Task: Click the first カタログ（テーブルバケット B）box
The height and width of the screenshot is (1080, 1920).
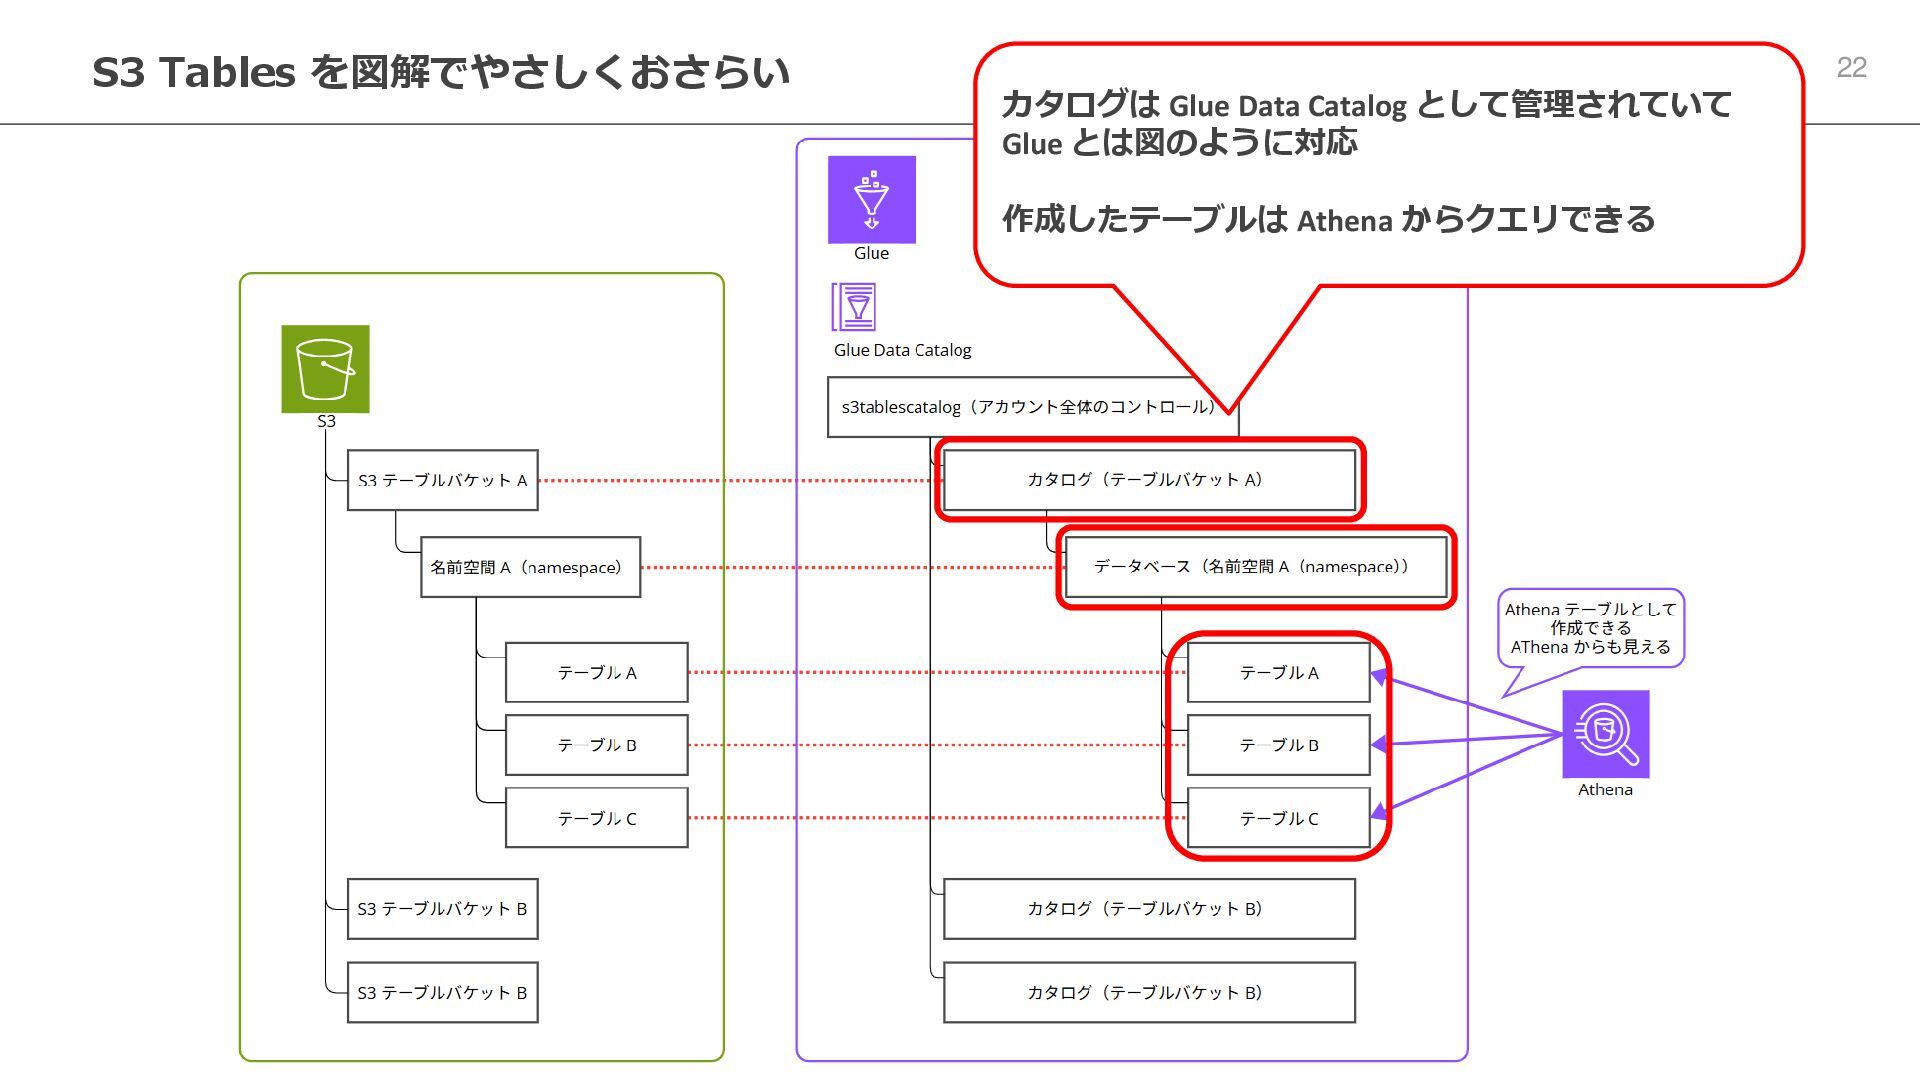Action: click(x=1148, y=909)
